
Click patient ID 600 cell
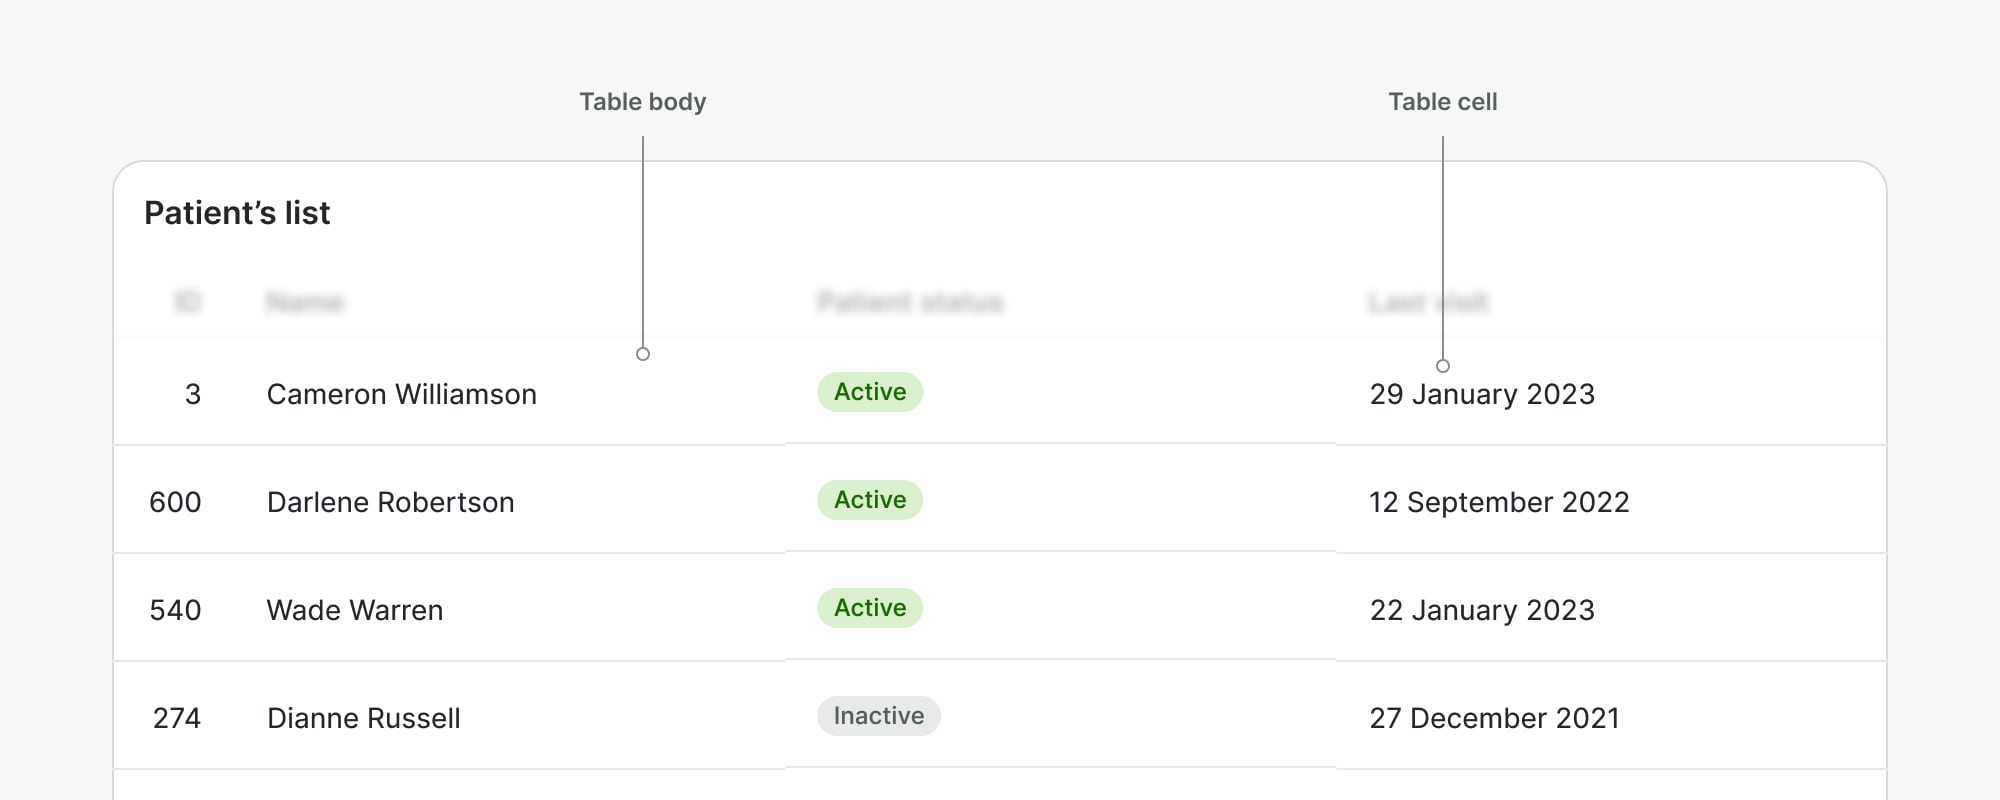point(175,502)
